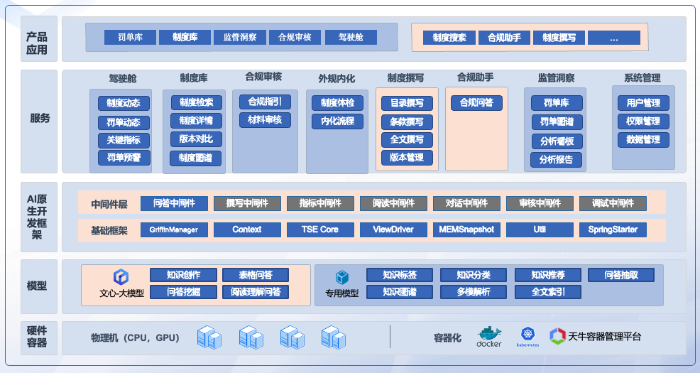The height and width of the screenshot is (373, 700).
Task: Open the 合规问答 box
Action: pos(477,103)
